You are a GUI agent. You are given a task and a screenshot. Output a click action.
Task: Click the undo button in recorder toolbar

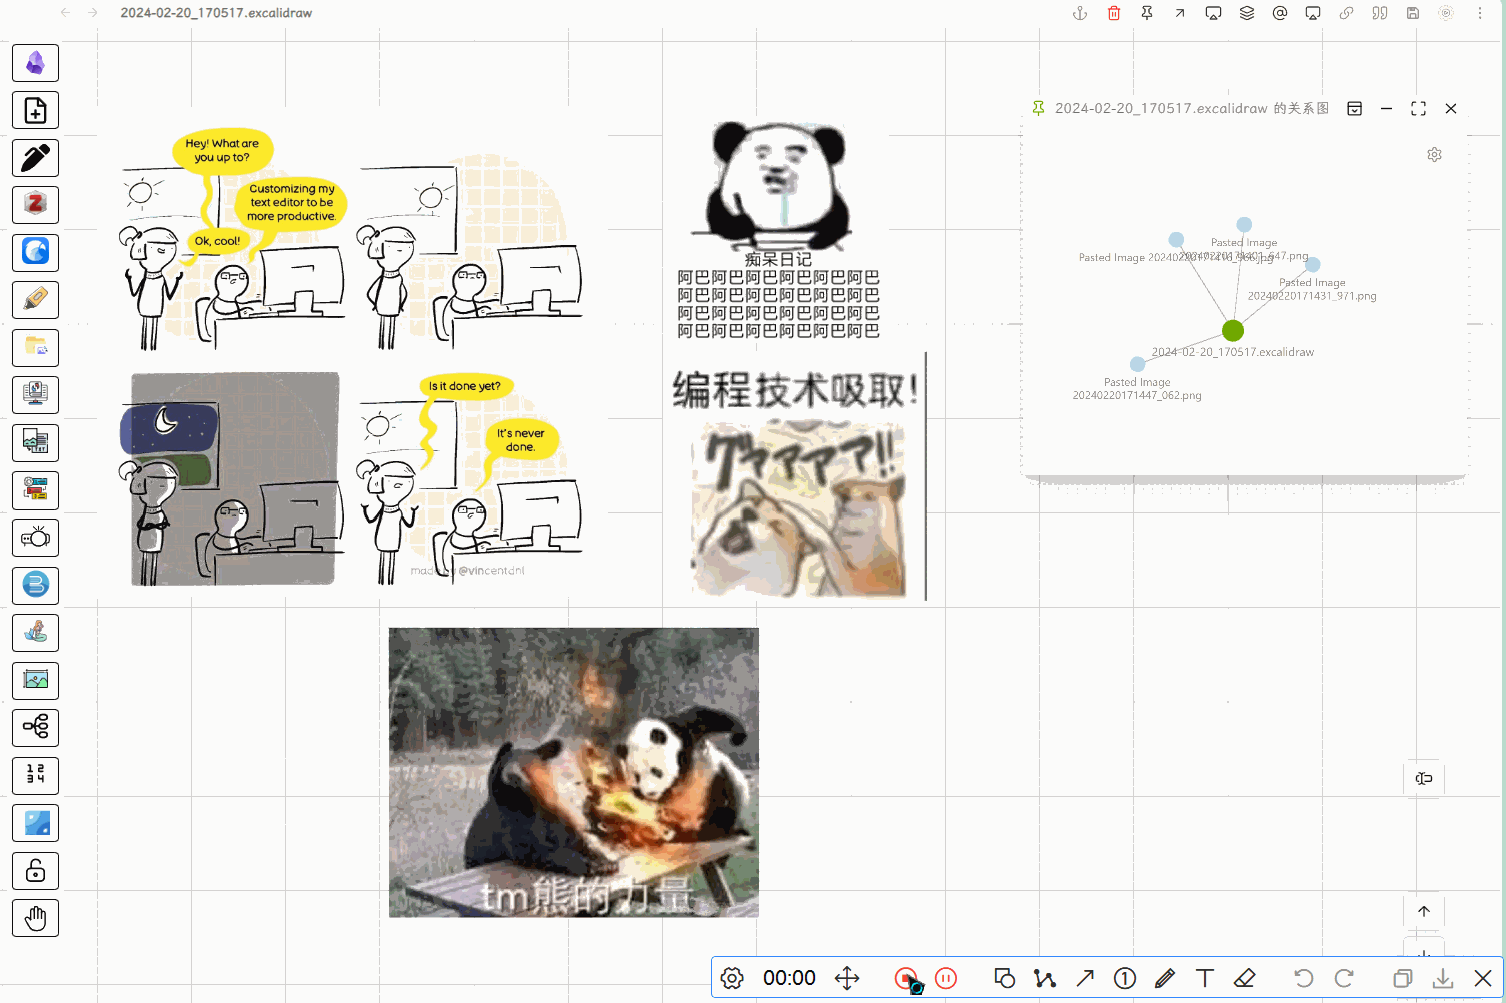pyautogui.click(x=1304, y=978)
